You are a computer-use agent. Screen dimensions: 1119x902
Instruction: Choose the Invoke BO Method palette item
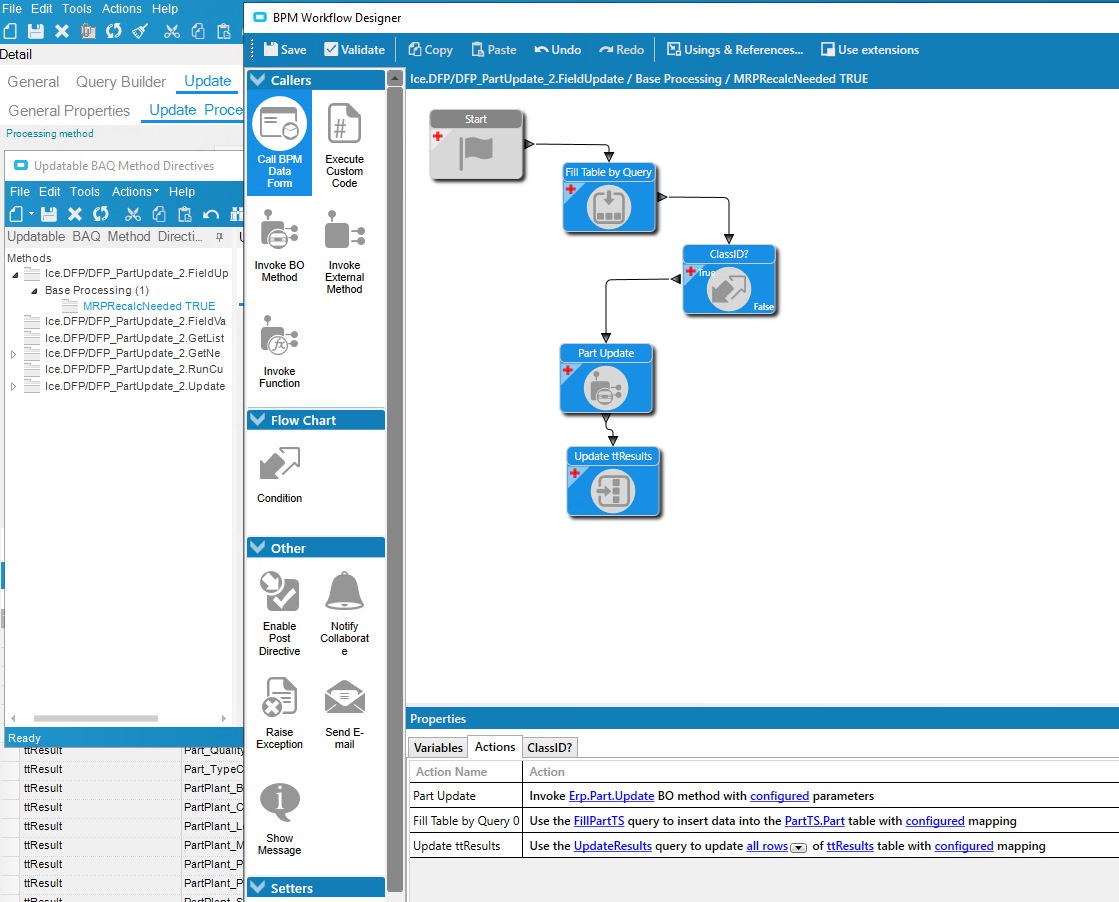coord(279,245)
